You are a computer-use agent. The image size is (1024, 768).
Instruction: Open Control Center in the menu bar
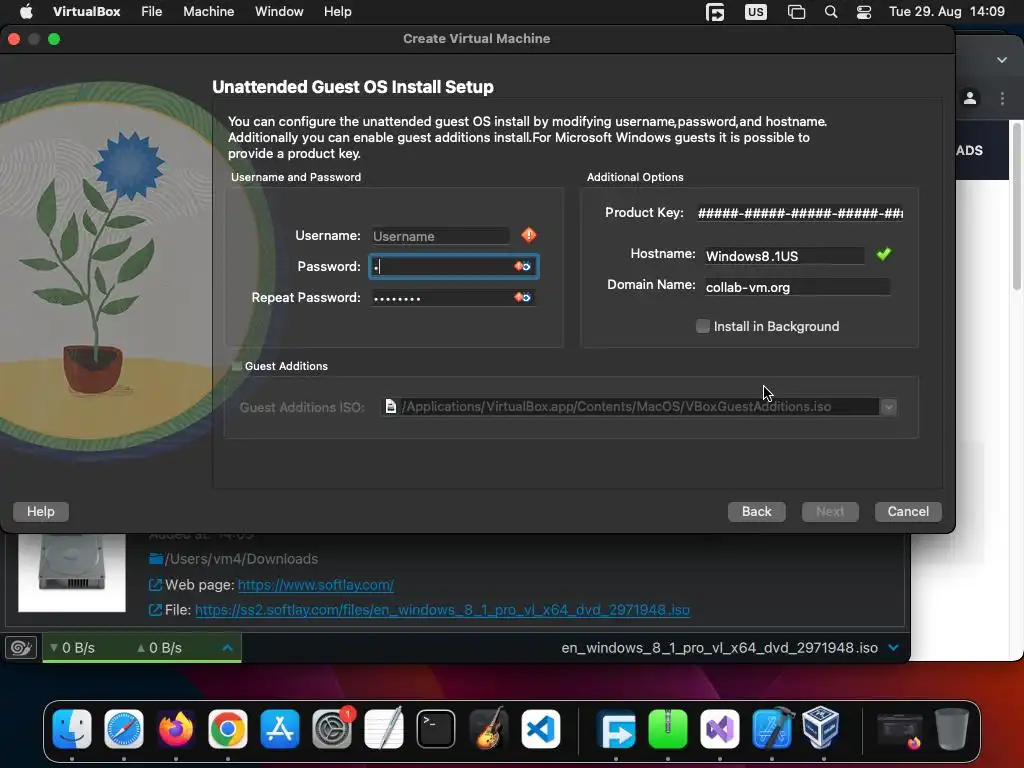point(864,12)
